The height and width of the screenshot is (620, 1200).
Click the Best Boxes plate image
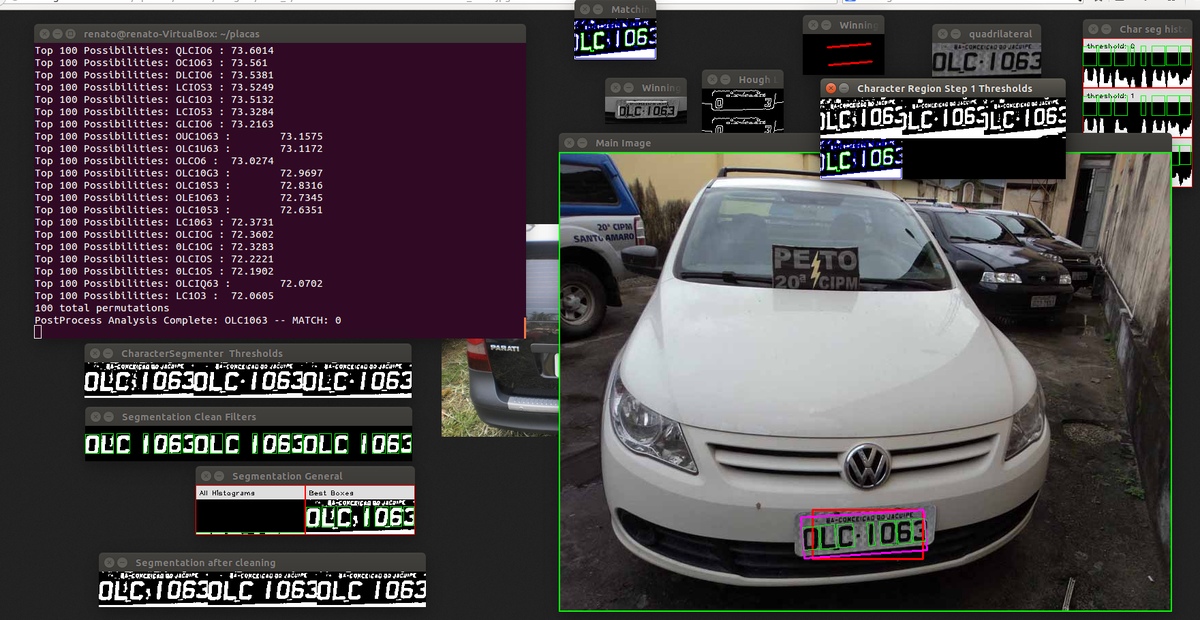click(359, 517)
